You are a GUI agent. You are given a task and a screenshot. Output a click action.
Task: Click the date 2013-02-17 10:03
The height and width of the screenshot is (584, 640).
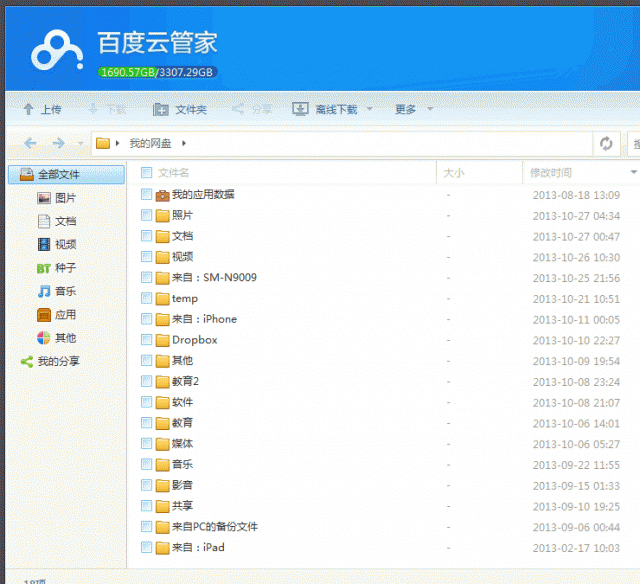click(576, 548)
